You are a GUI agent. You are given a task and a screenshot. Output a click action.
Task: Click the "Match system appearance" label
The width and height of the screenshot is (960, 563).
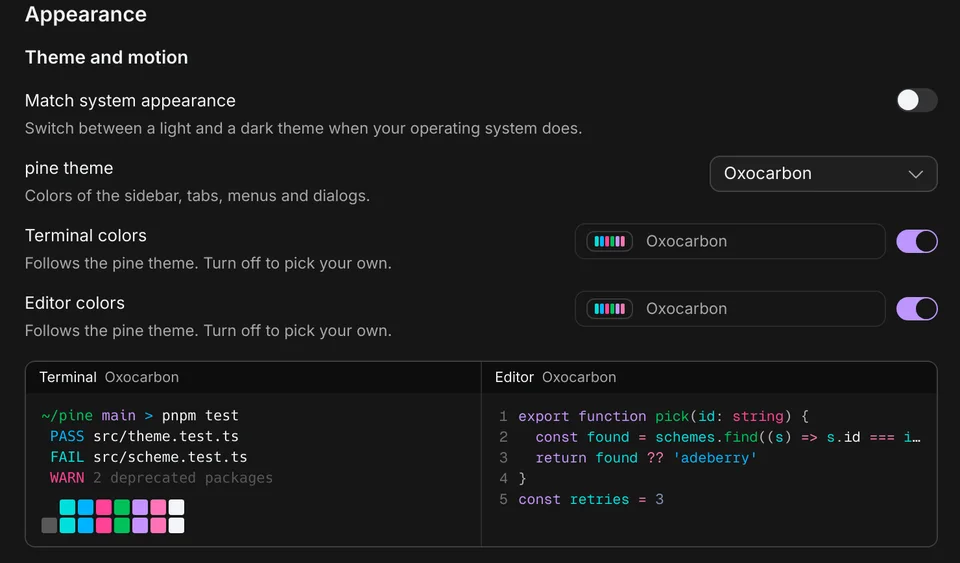[x=130, y=100]
